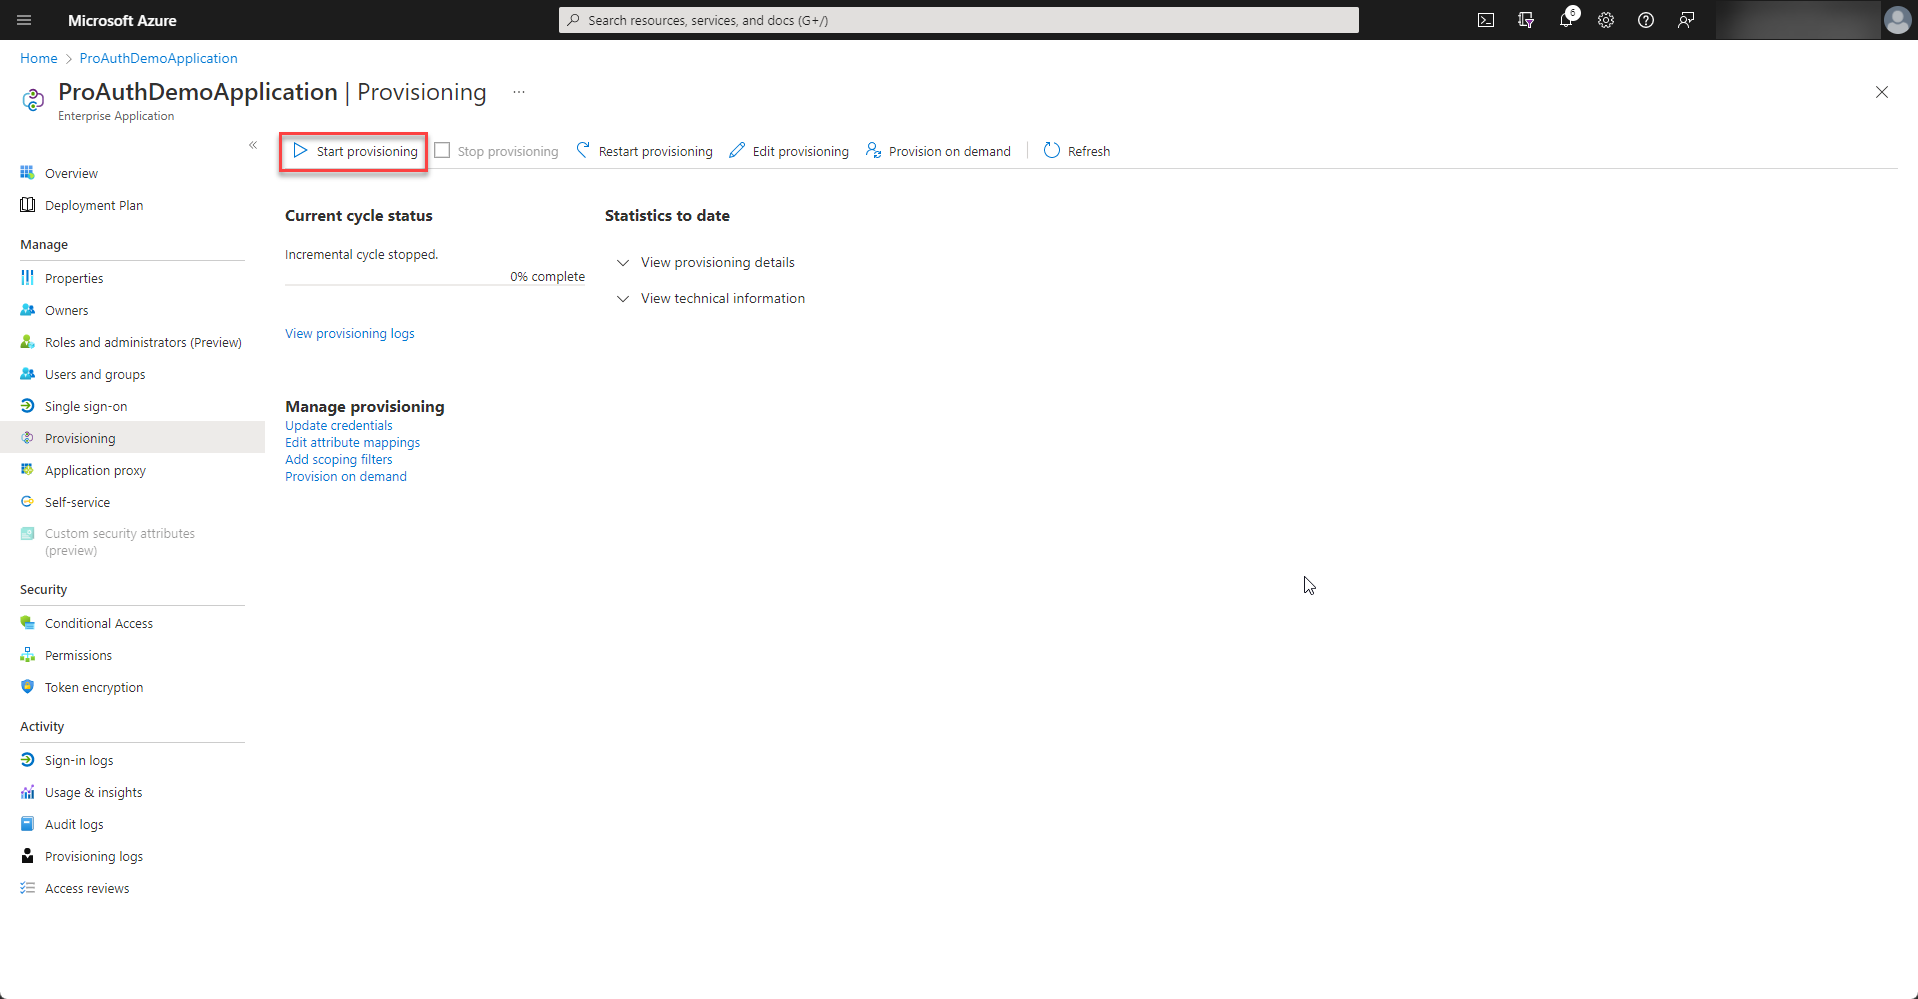Expand View technical information

click(711, 298)
